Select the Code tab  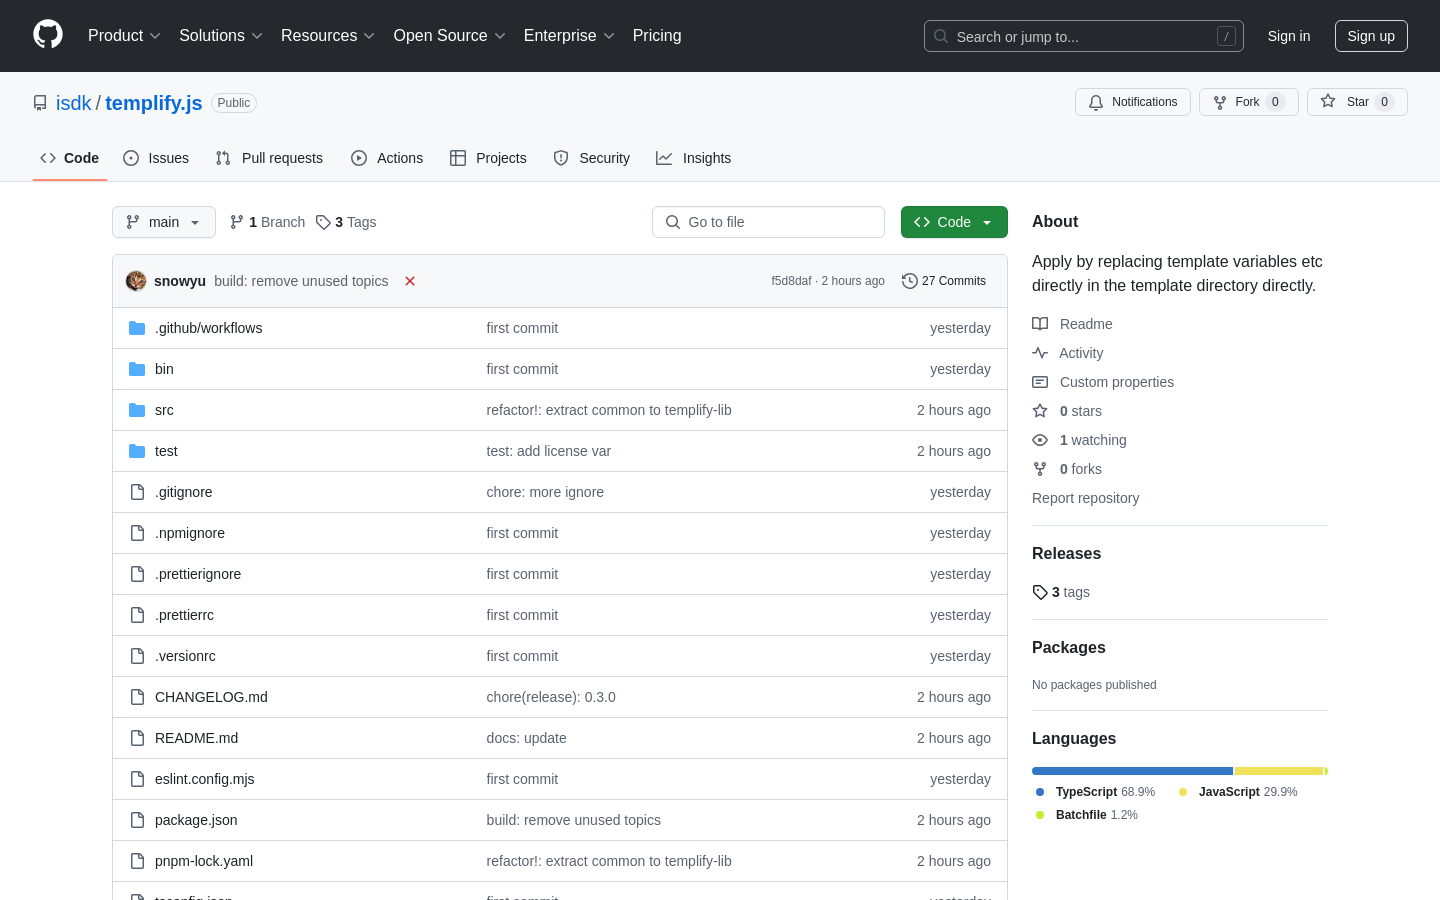(x=70, y=158)
